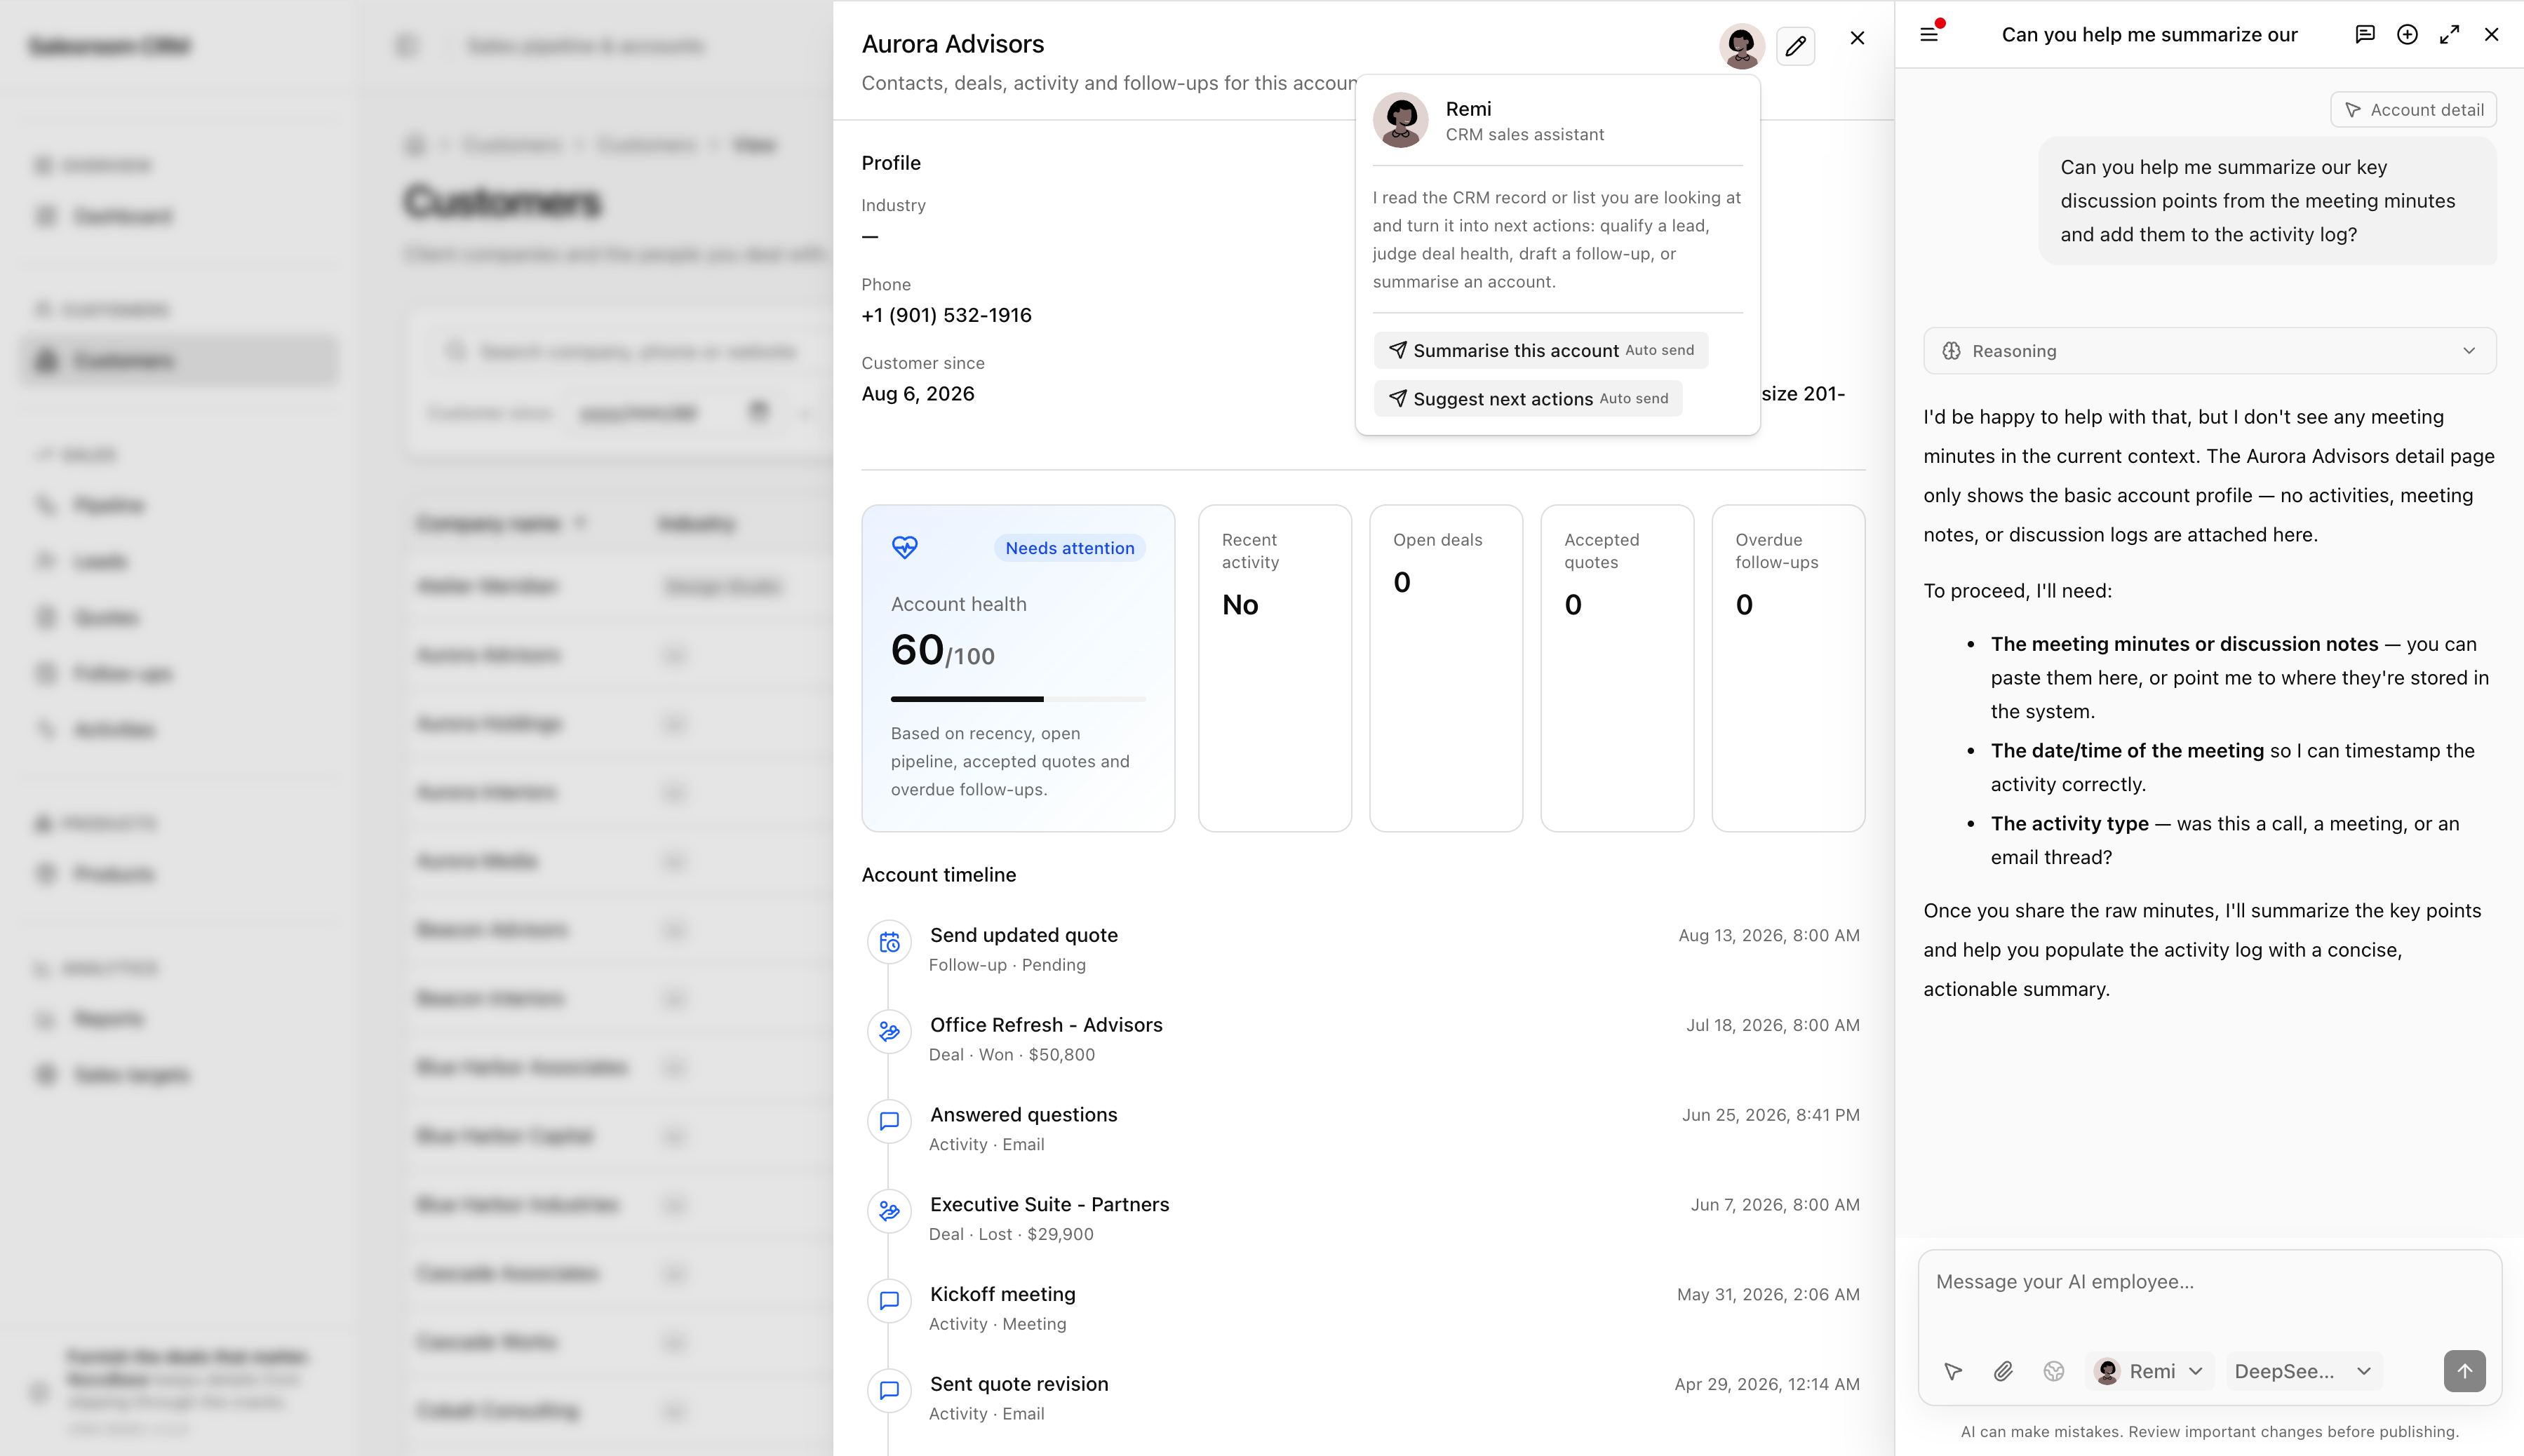Click the activity icon beside Kickoff meeting
Screen dimensions: 2524x1456
click(889, 1301)
